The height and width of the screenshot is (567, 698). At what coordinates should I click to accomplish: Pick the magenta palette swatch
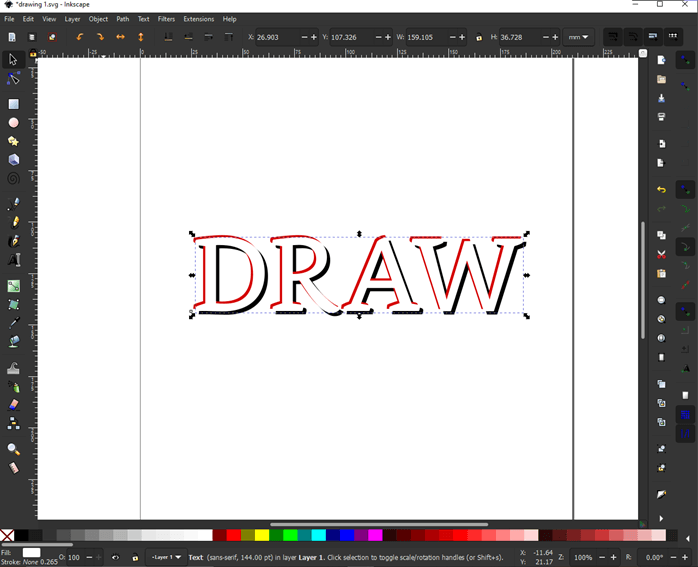[375, 535]
